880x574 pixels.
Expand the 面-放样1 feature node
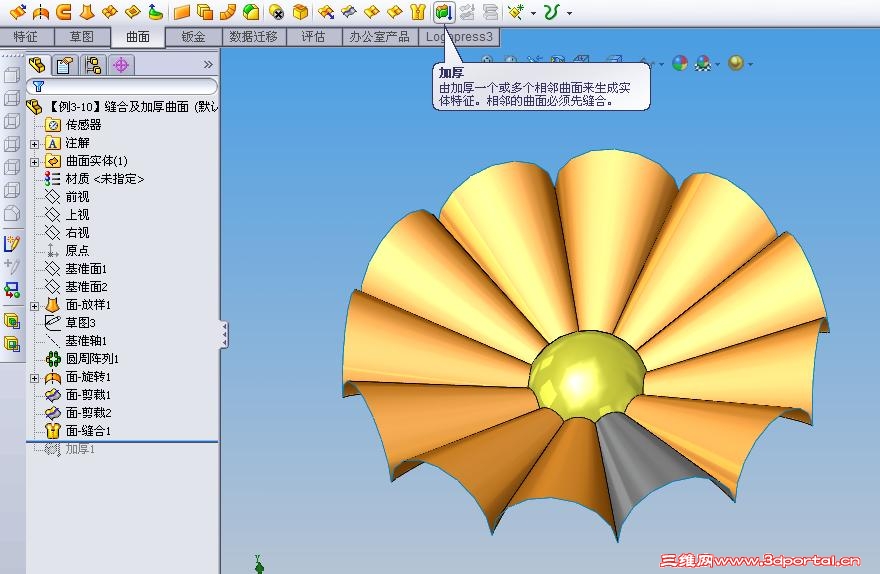(34, 306)
